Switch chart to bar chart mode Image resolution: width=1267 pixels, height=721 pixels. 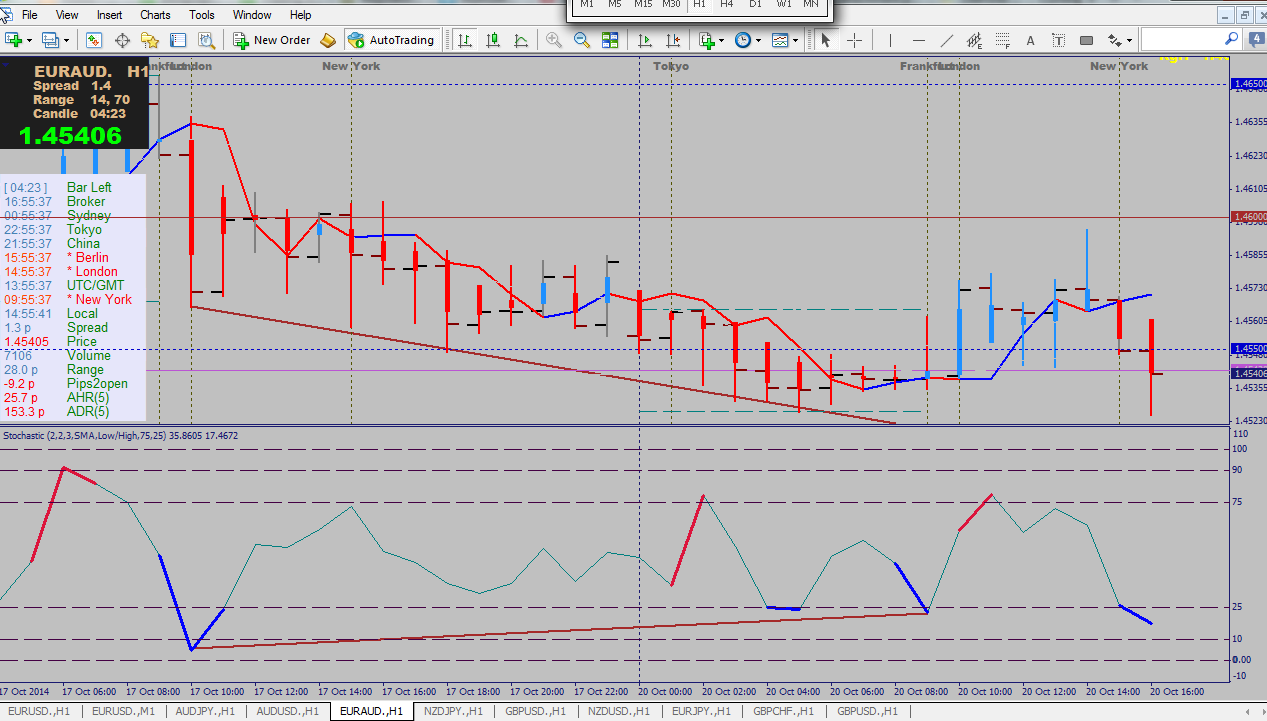coord(465,40)
